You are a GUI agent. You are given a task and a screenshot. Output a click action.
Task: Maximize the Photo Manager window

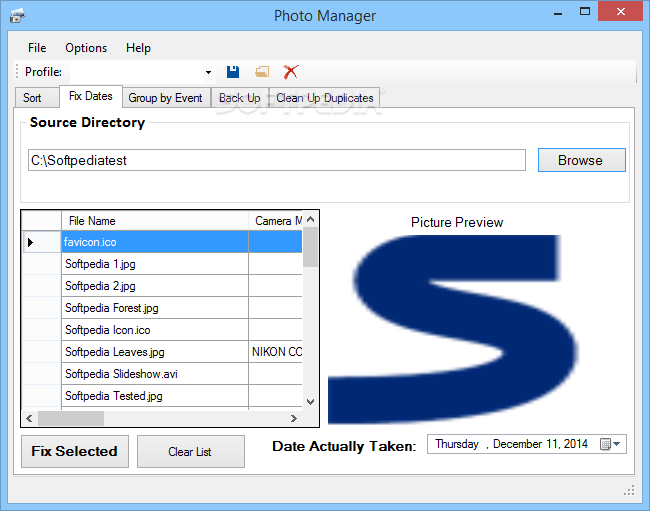(585, 12)
